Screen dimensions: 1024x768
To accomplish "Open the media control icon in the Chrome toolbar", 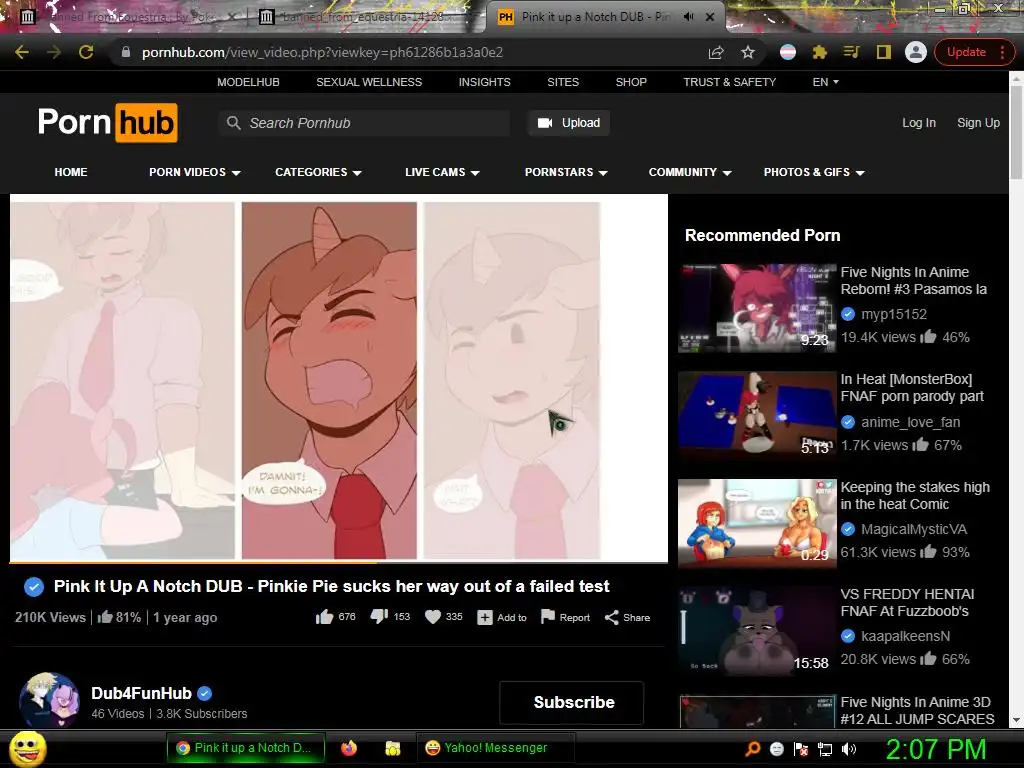I will pyautogui.click(x=851, y=52).
